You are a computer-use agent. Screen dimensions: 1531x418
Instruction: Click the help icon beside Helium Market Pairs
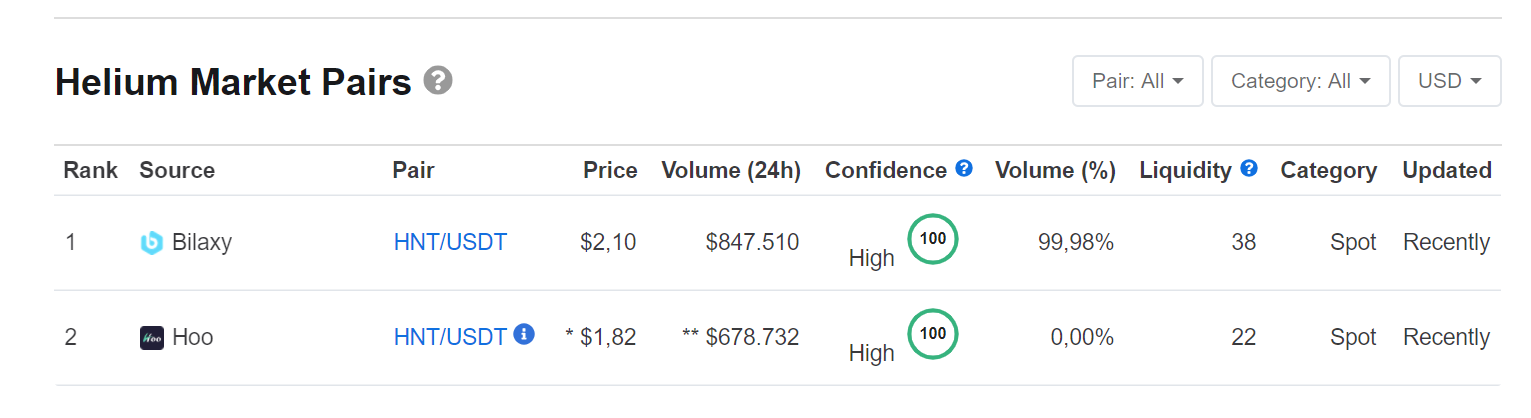[438, 81]
